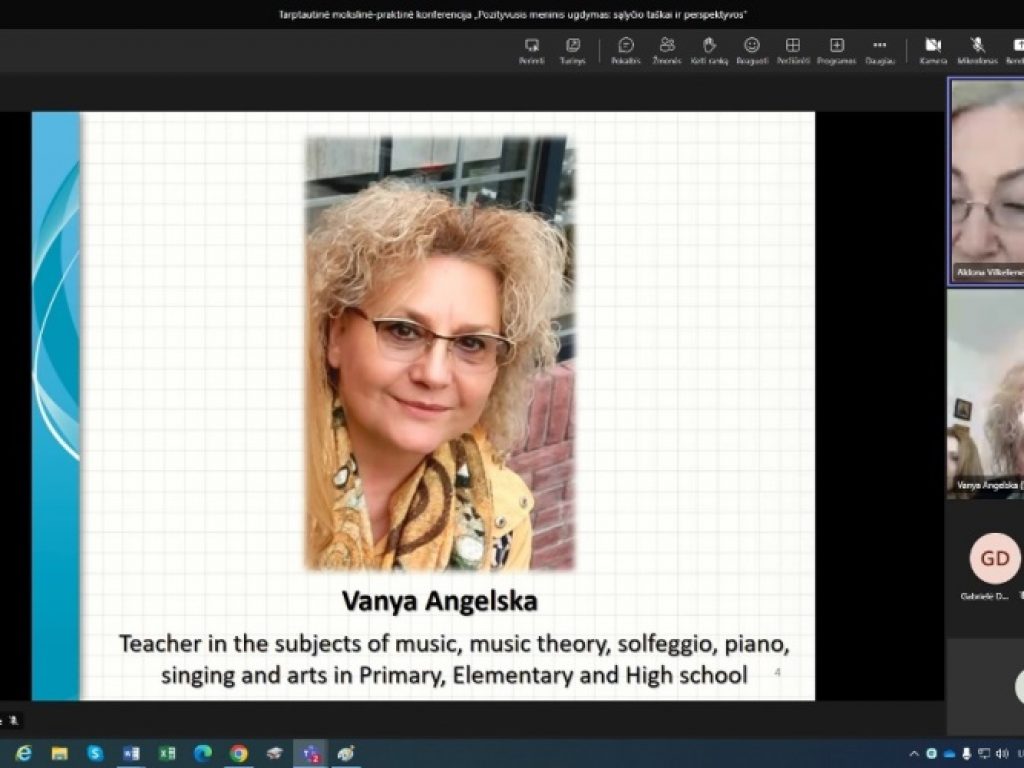Open the Peržiūrėti view options
Image resolution: width=1024 pixels, height=768 pixels.
[x=793, y=50]
